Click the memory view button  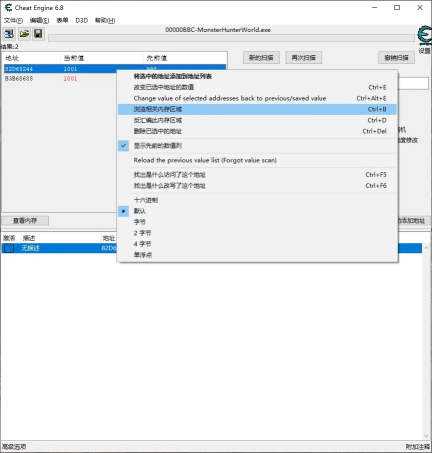pyautogui.click(x=25, y=221)
